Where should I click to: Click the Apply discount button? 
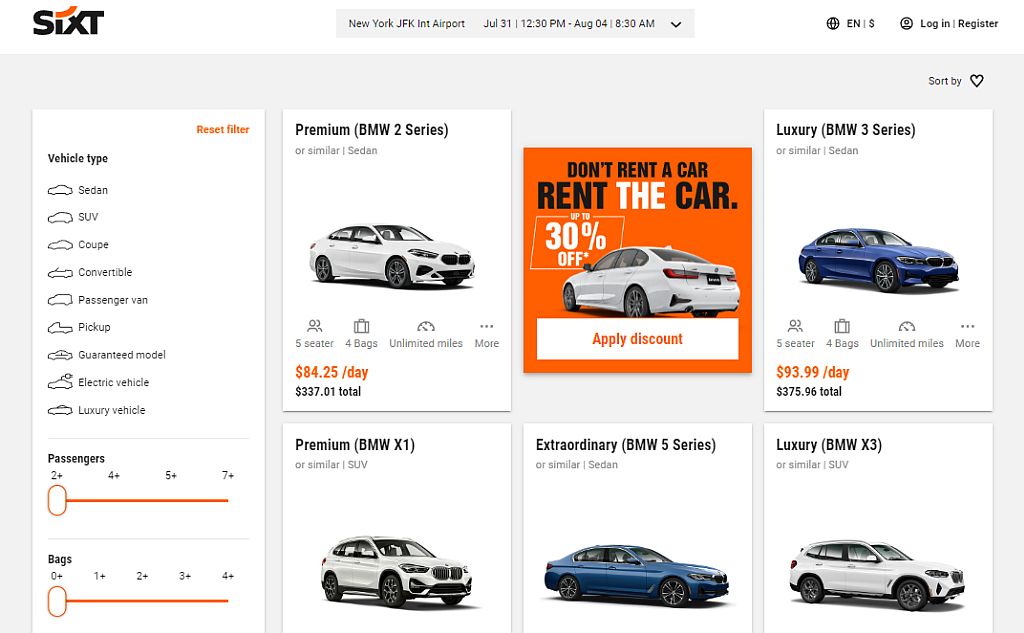click(x=637, y=339)
